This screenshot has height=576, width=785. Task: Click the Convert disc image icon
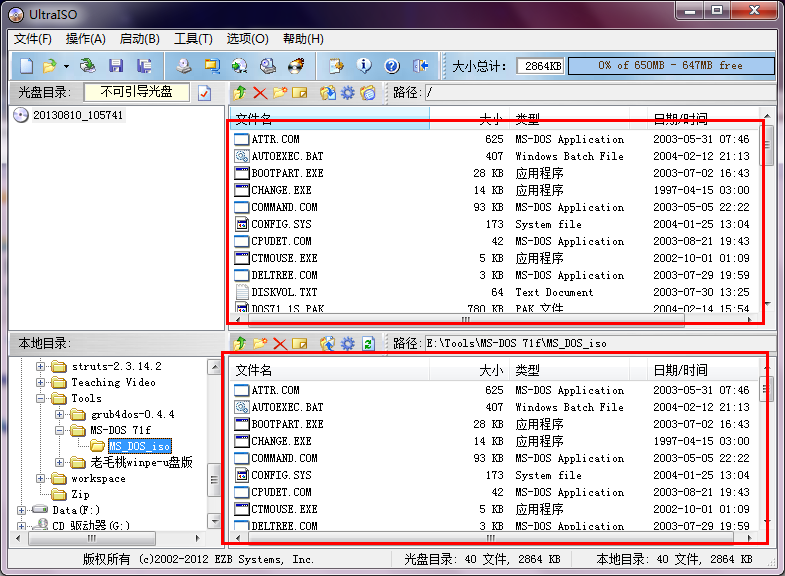[x=240, y=66]
